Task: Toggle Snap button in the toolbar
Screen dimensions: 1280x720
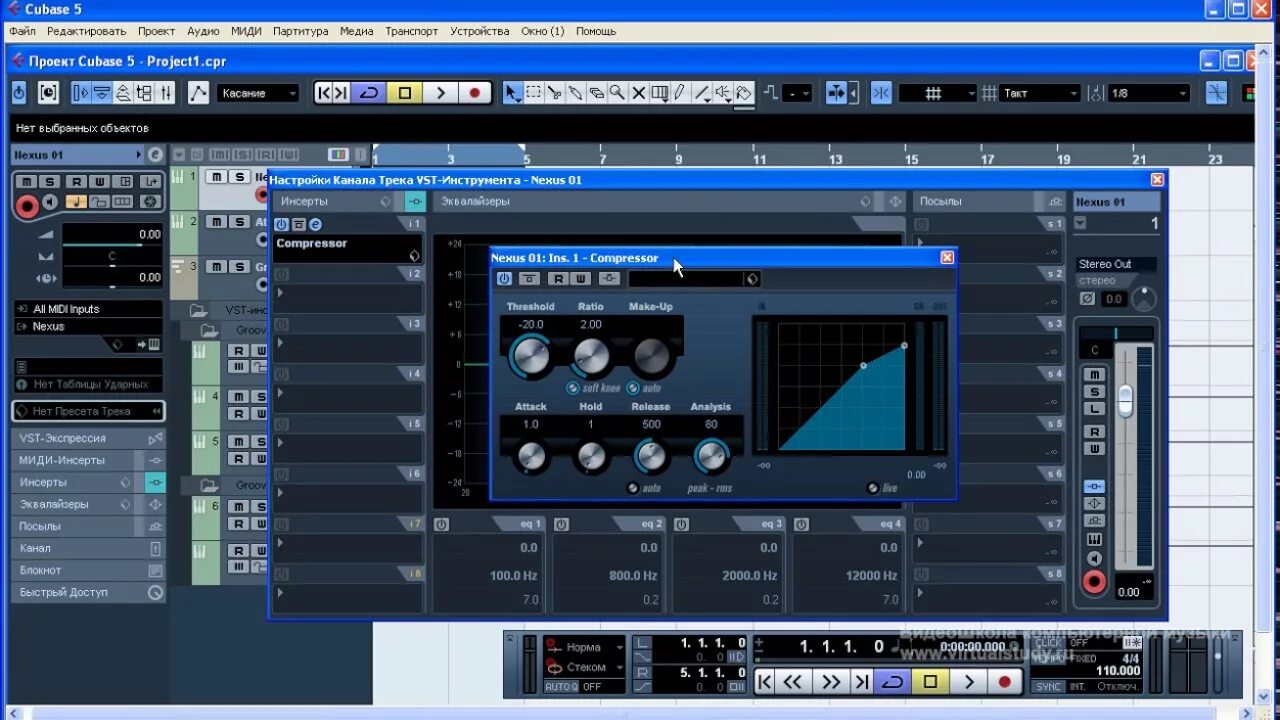Action: [881, 93]
